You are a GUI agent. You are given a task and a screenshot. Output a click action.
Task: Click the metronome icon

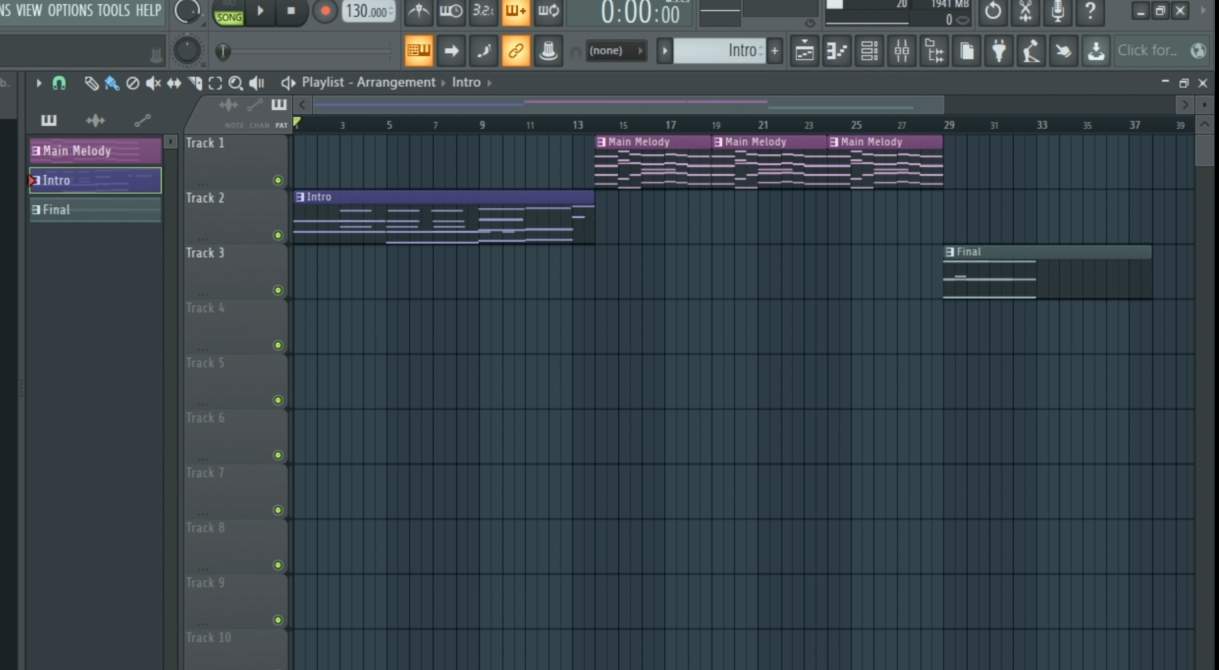coord(418,12)
